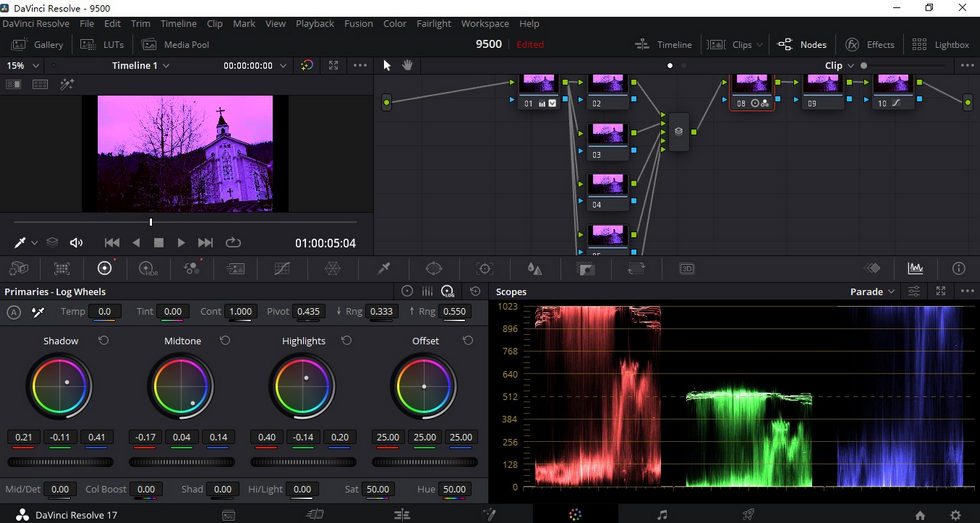Show the Keyframes panel

point(872,268)
